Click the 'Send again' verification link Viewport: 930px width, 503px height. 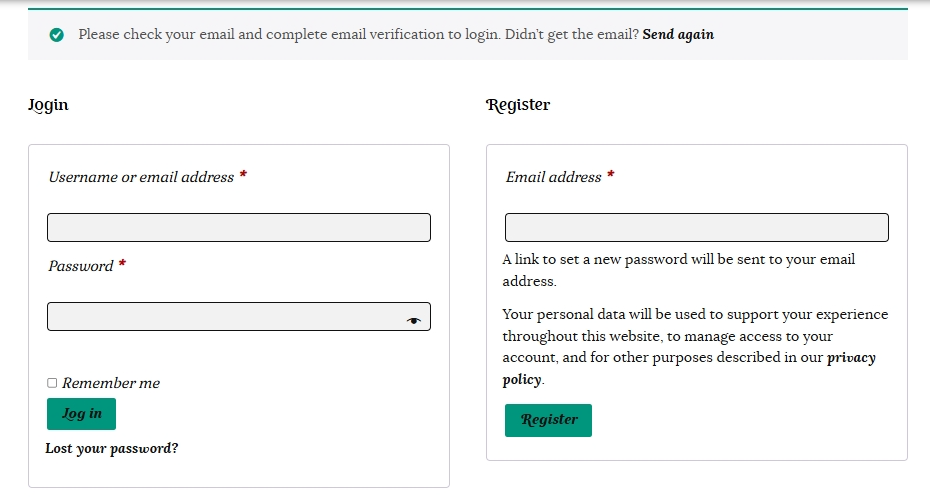point(678,34)
